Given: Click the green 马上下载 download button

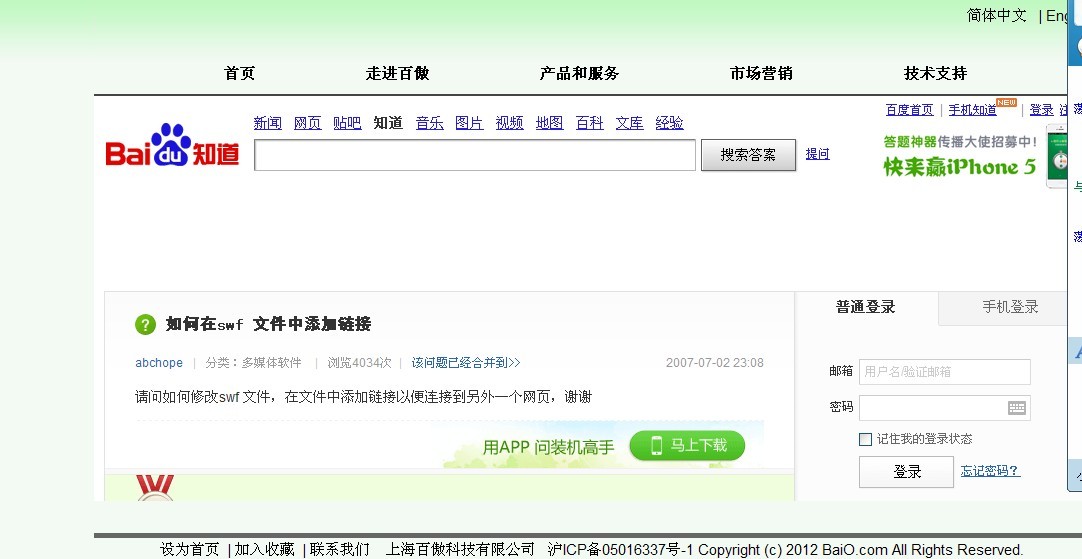Looking at the screenshot, I should coord(687,446).
